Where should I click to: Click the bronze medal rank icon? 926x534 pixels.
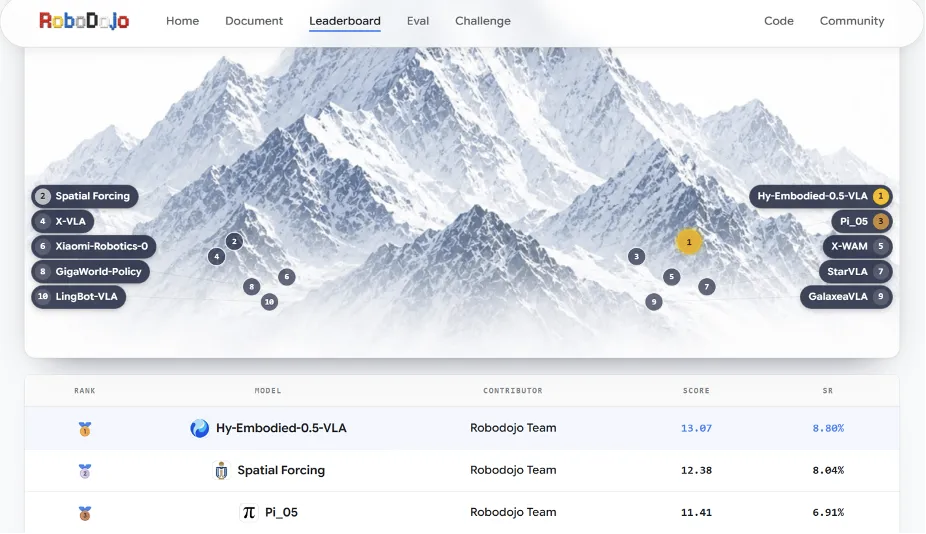tap(85, 513)
